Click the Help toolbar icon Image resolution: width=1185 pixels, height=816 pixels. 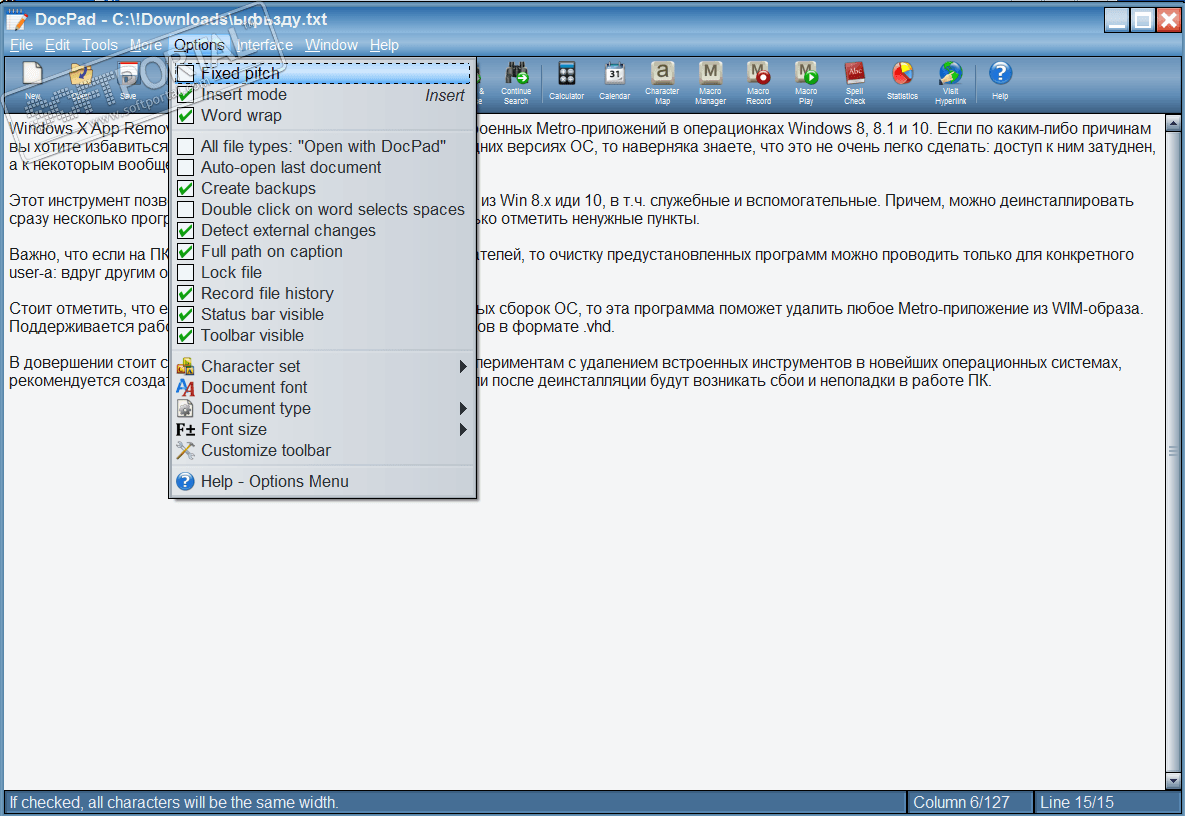[x=1000, y=73]
